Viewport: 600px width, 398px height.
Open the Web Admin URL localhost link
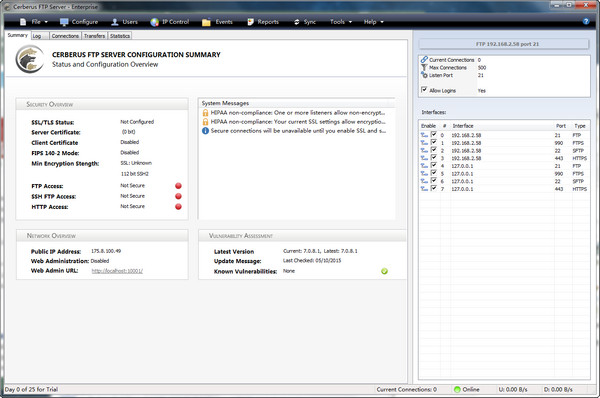[x=117, y=271]
